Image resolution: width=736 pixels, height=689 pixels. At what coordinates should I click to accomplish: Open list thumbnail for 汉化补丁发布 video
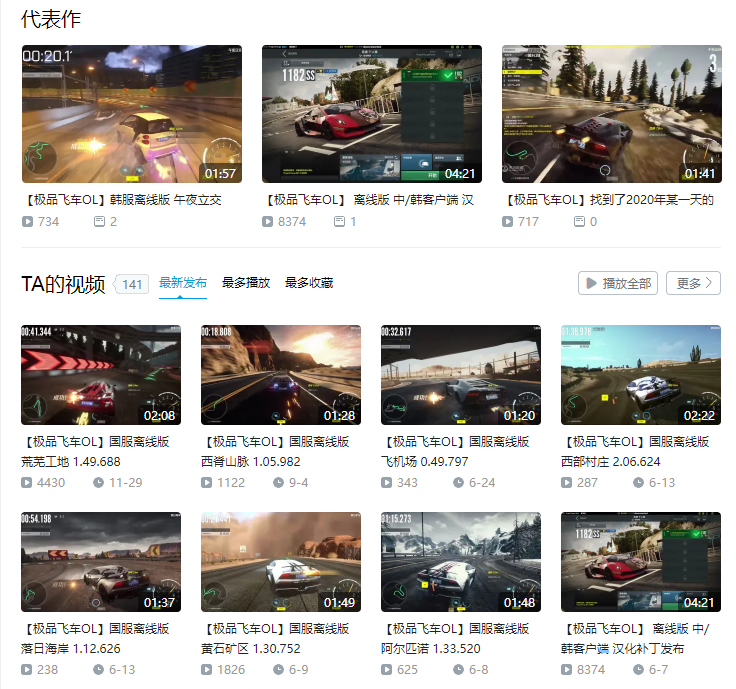[641, 562]
